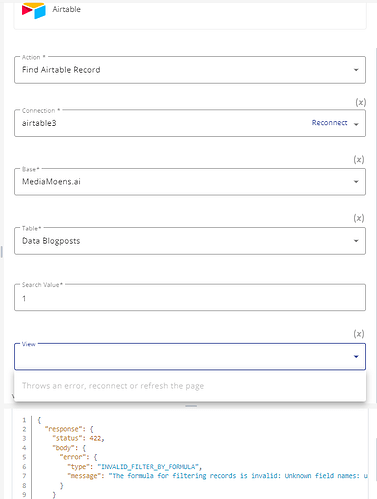Clear the Table field with (x)

coord(359,218)
